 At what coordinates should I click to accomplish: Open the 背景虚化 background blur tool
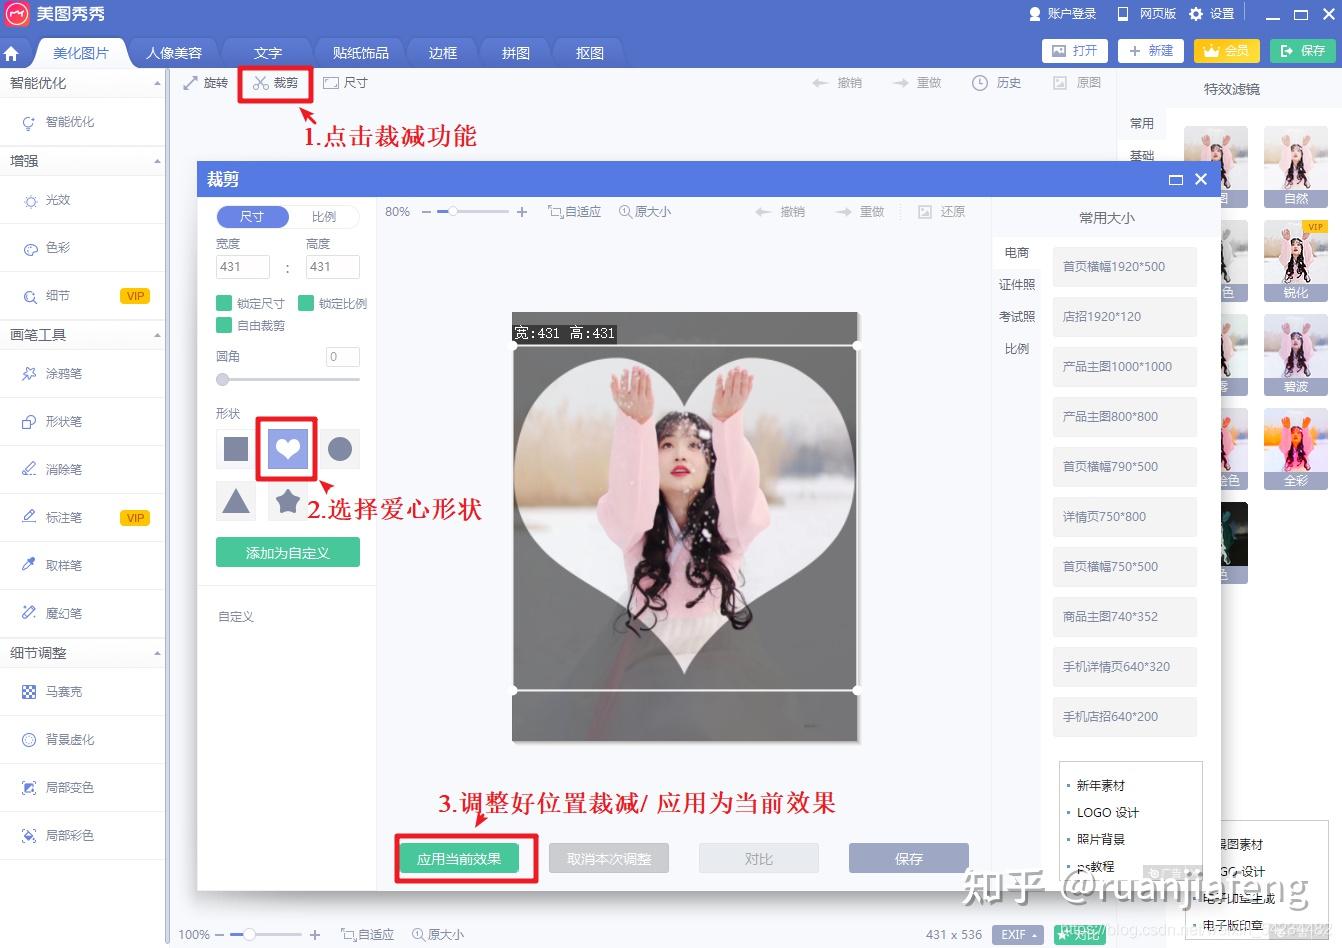tap(82, 740)
